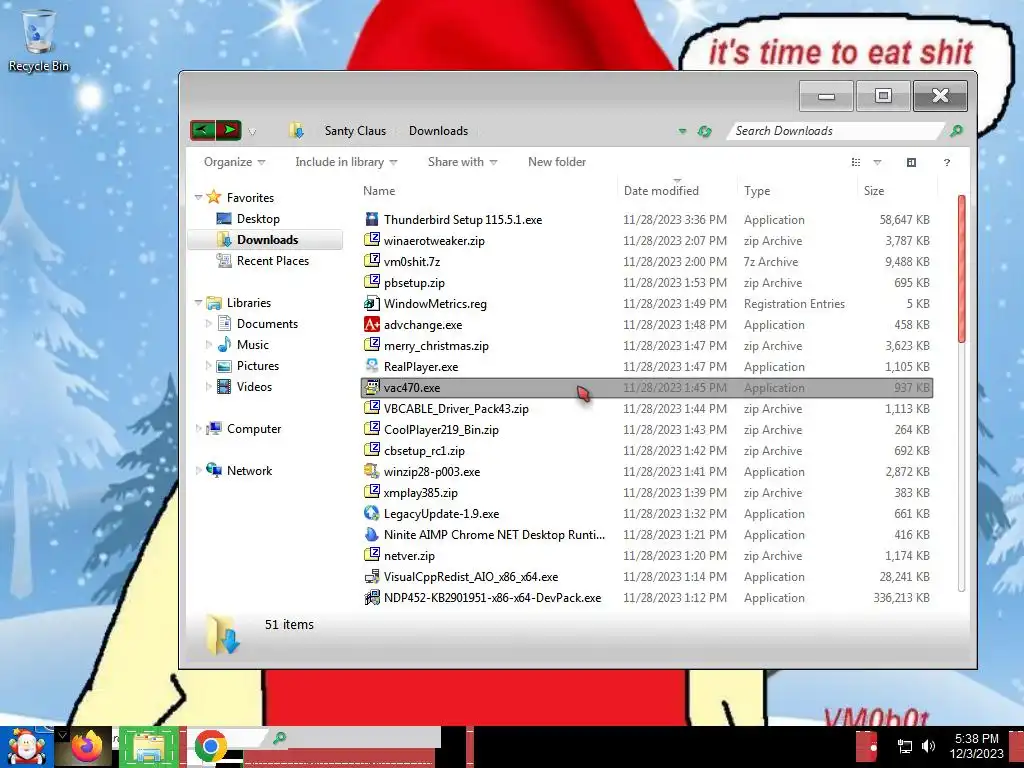
Task: Toggle the preview pane
Action: [x=912, y=162]
